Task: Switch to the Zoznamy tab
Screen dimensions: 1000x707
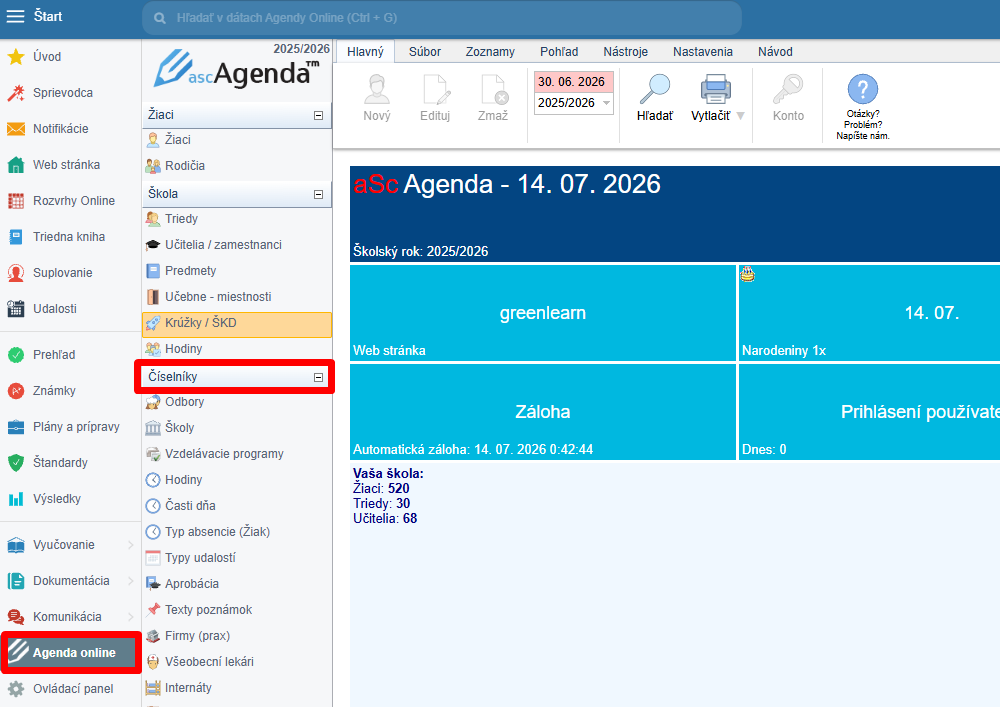Action: (490, 52)
